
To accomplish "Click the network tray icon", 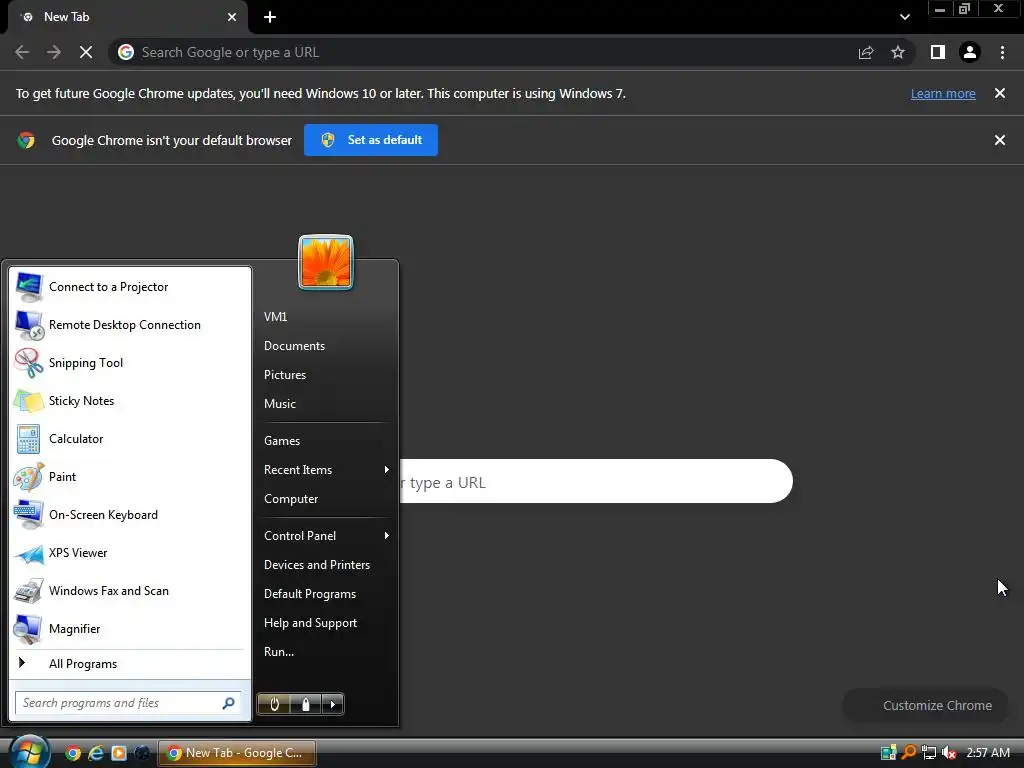I will pyautogui.click(x=929, y=753).
